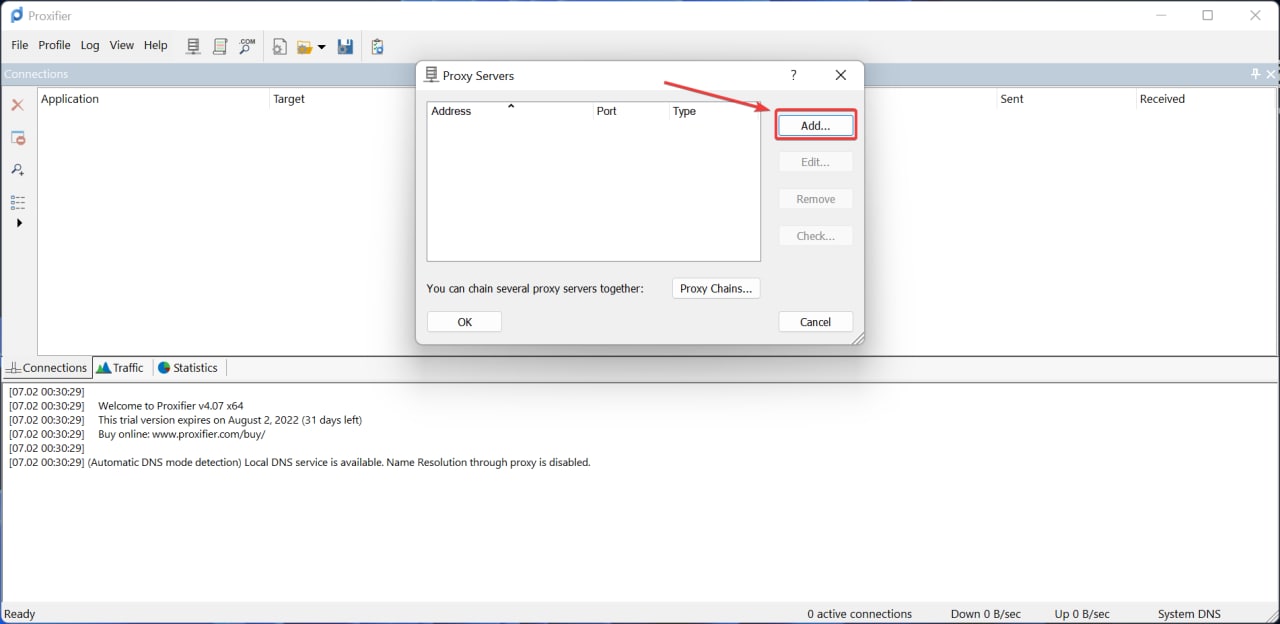Switch to the Traffic tab
The image size is (1280, 624).
[x=121, y=368]
